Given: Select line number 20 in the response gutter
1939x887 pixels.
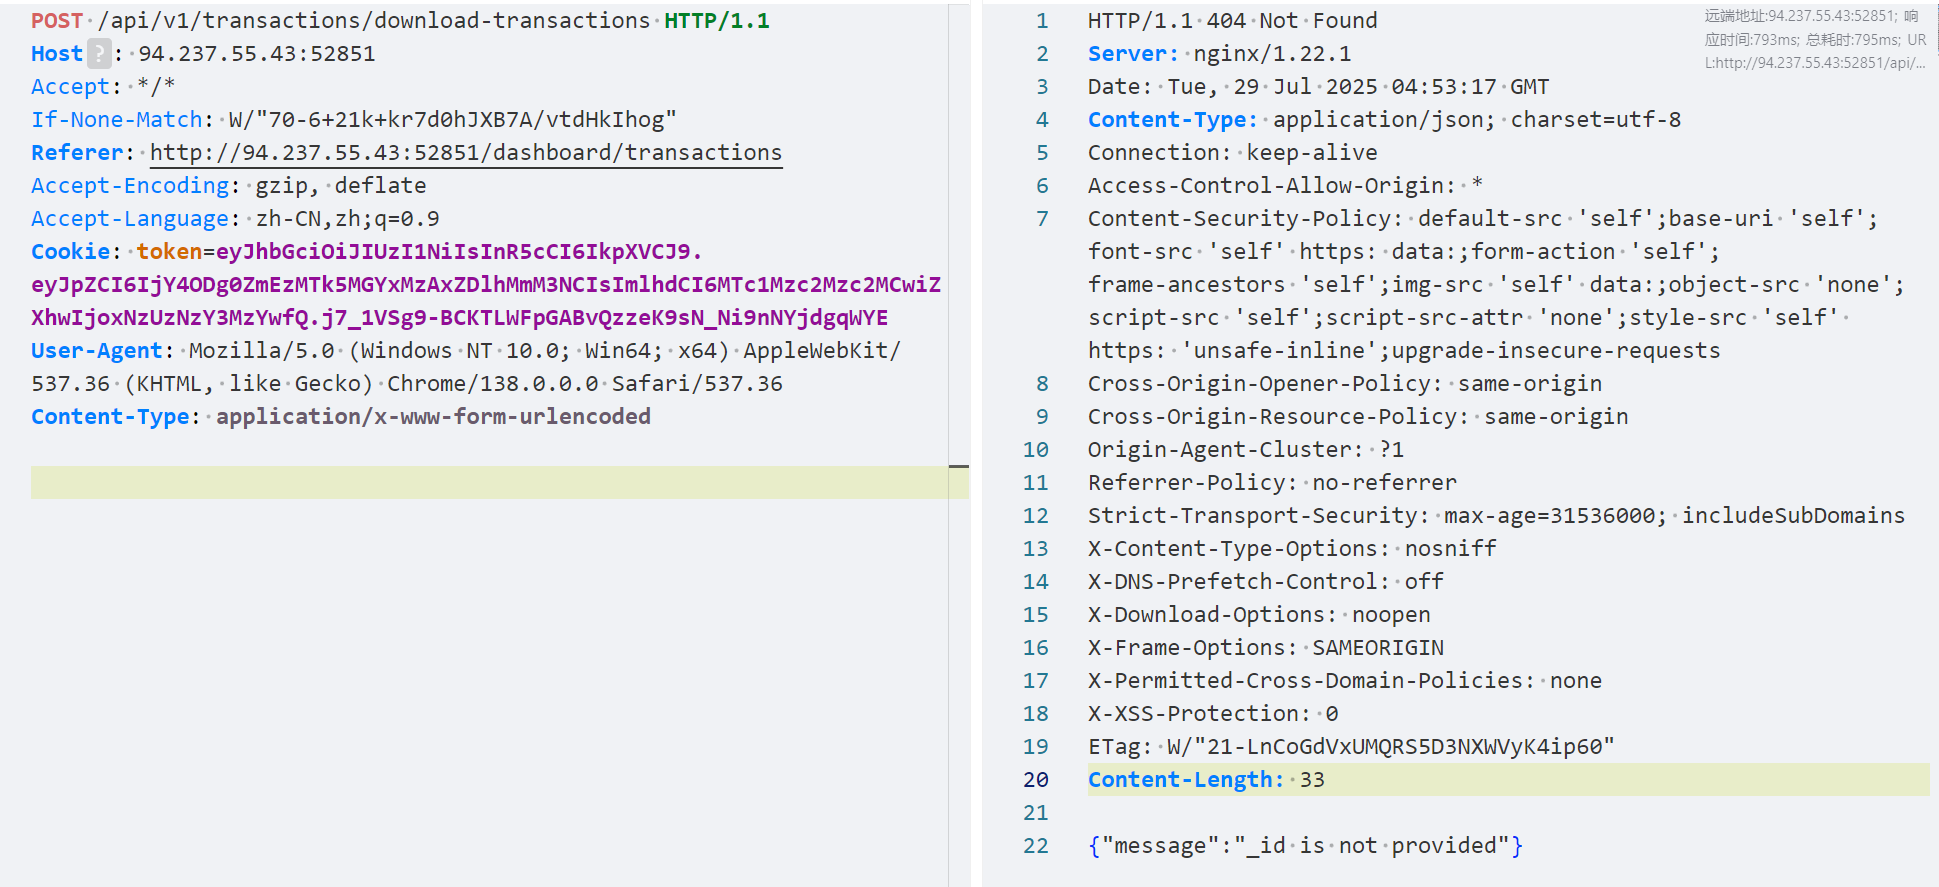Looking at the screenshot, I should pyautogui.click(x=1036, y=779).
